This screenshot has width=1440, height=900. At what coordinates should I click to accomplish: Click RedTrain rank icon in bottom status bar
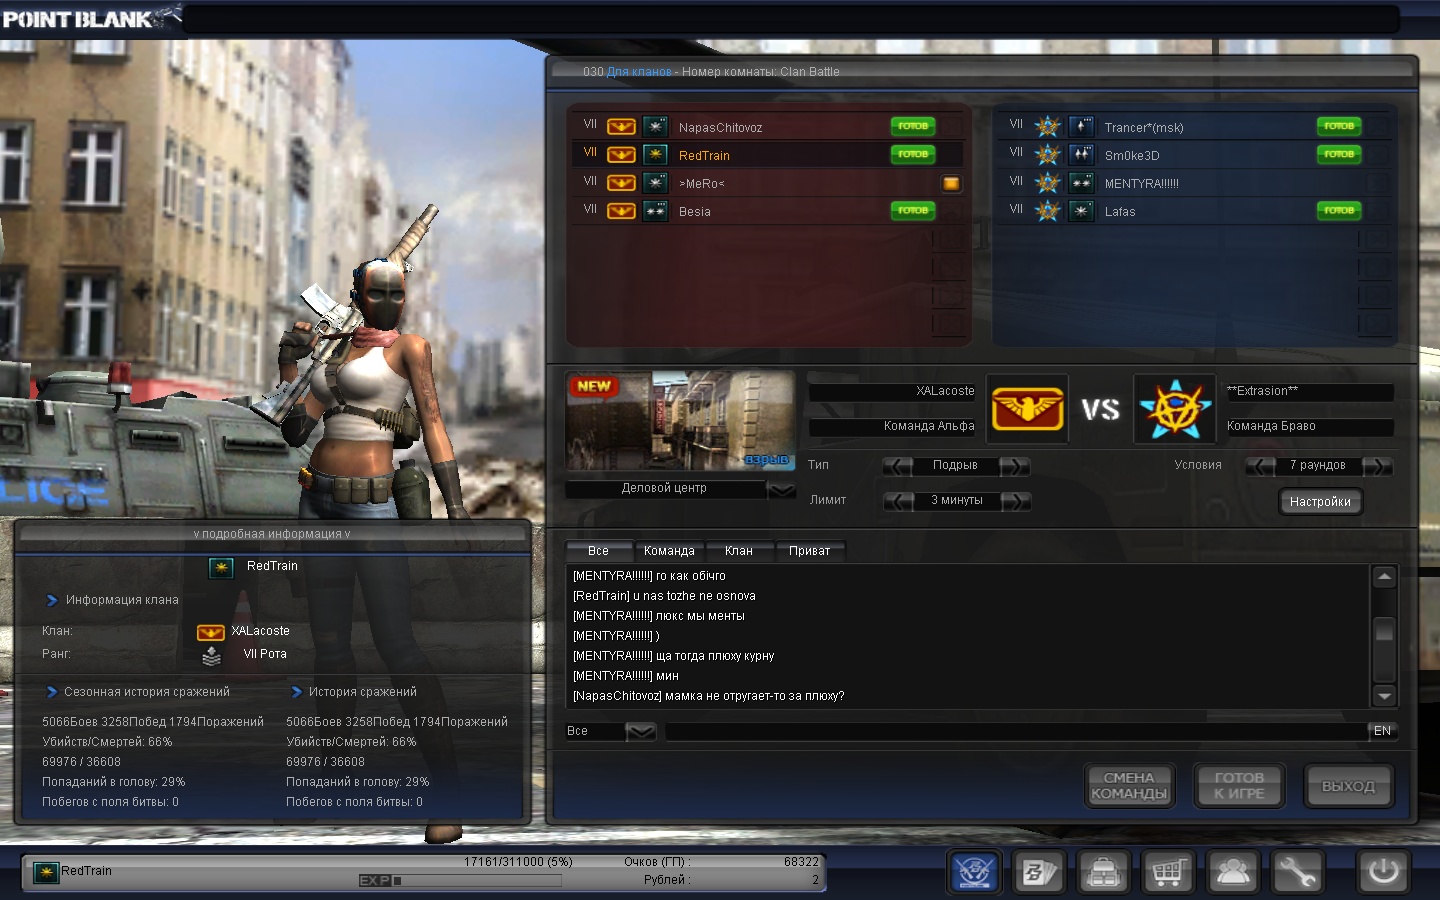click(x=46, y=872)
